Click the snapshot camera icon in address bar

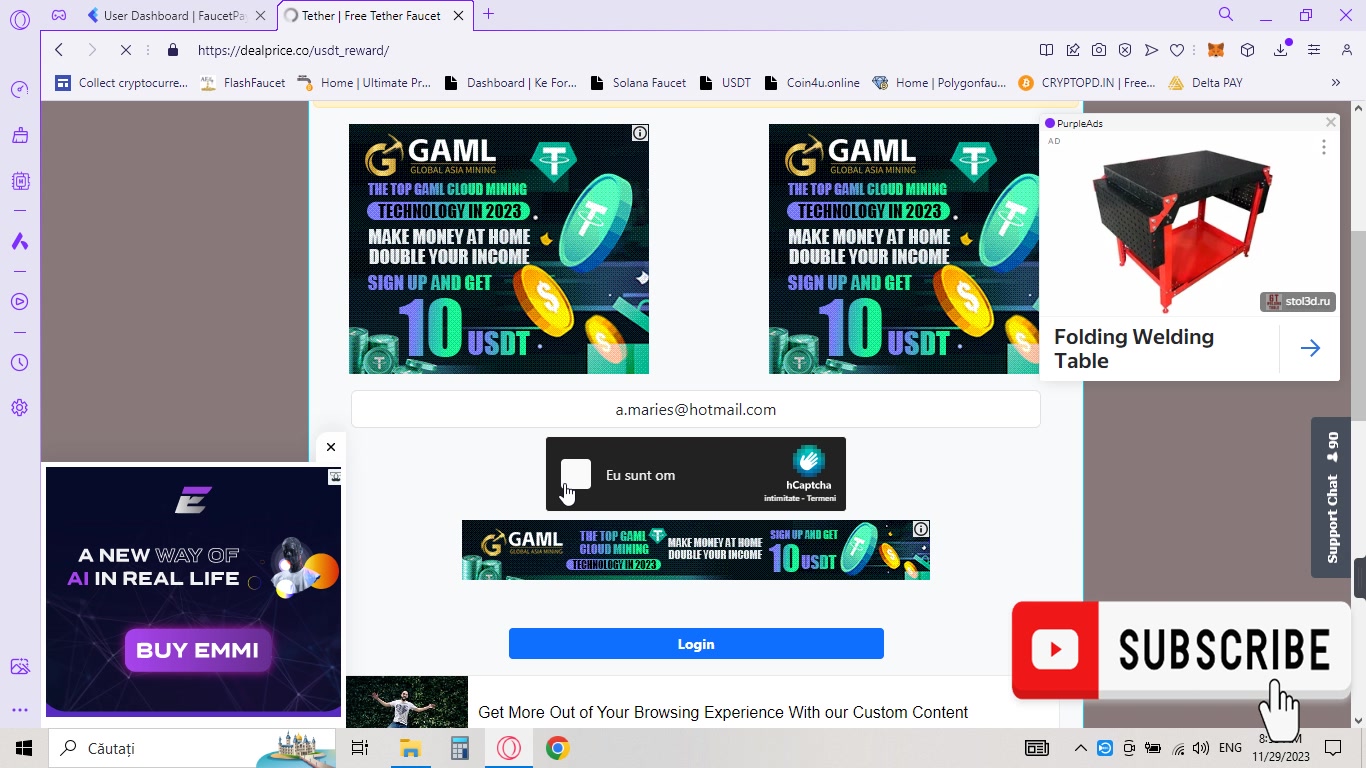(1099, 50)
